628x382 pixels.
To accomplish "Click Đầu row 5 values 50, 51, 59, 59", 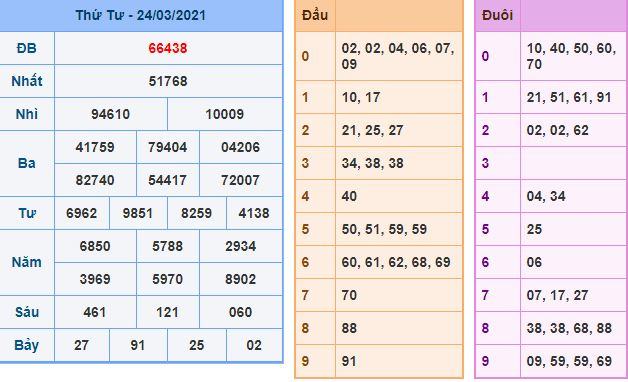I will coord(384,229).
